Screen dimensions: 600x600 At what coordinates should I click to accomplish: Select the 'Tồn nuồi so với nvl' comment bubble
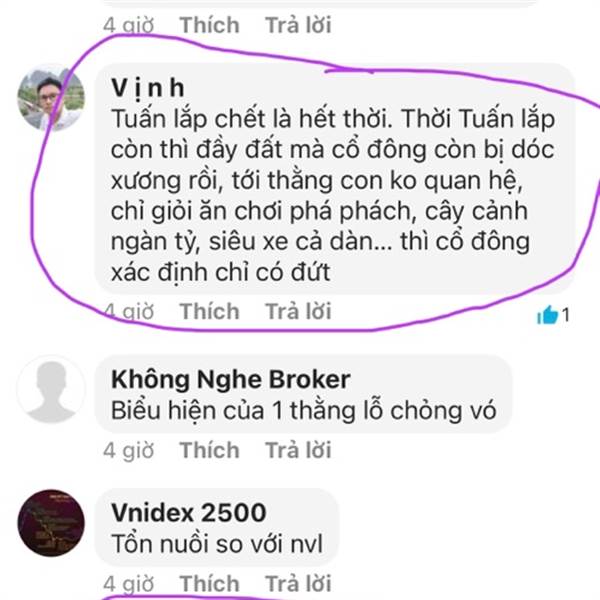tap(217, 527)
